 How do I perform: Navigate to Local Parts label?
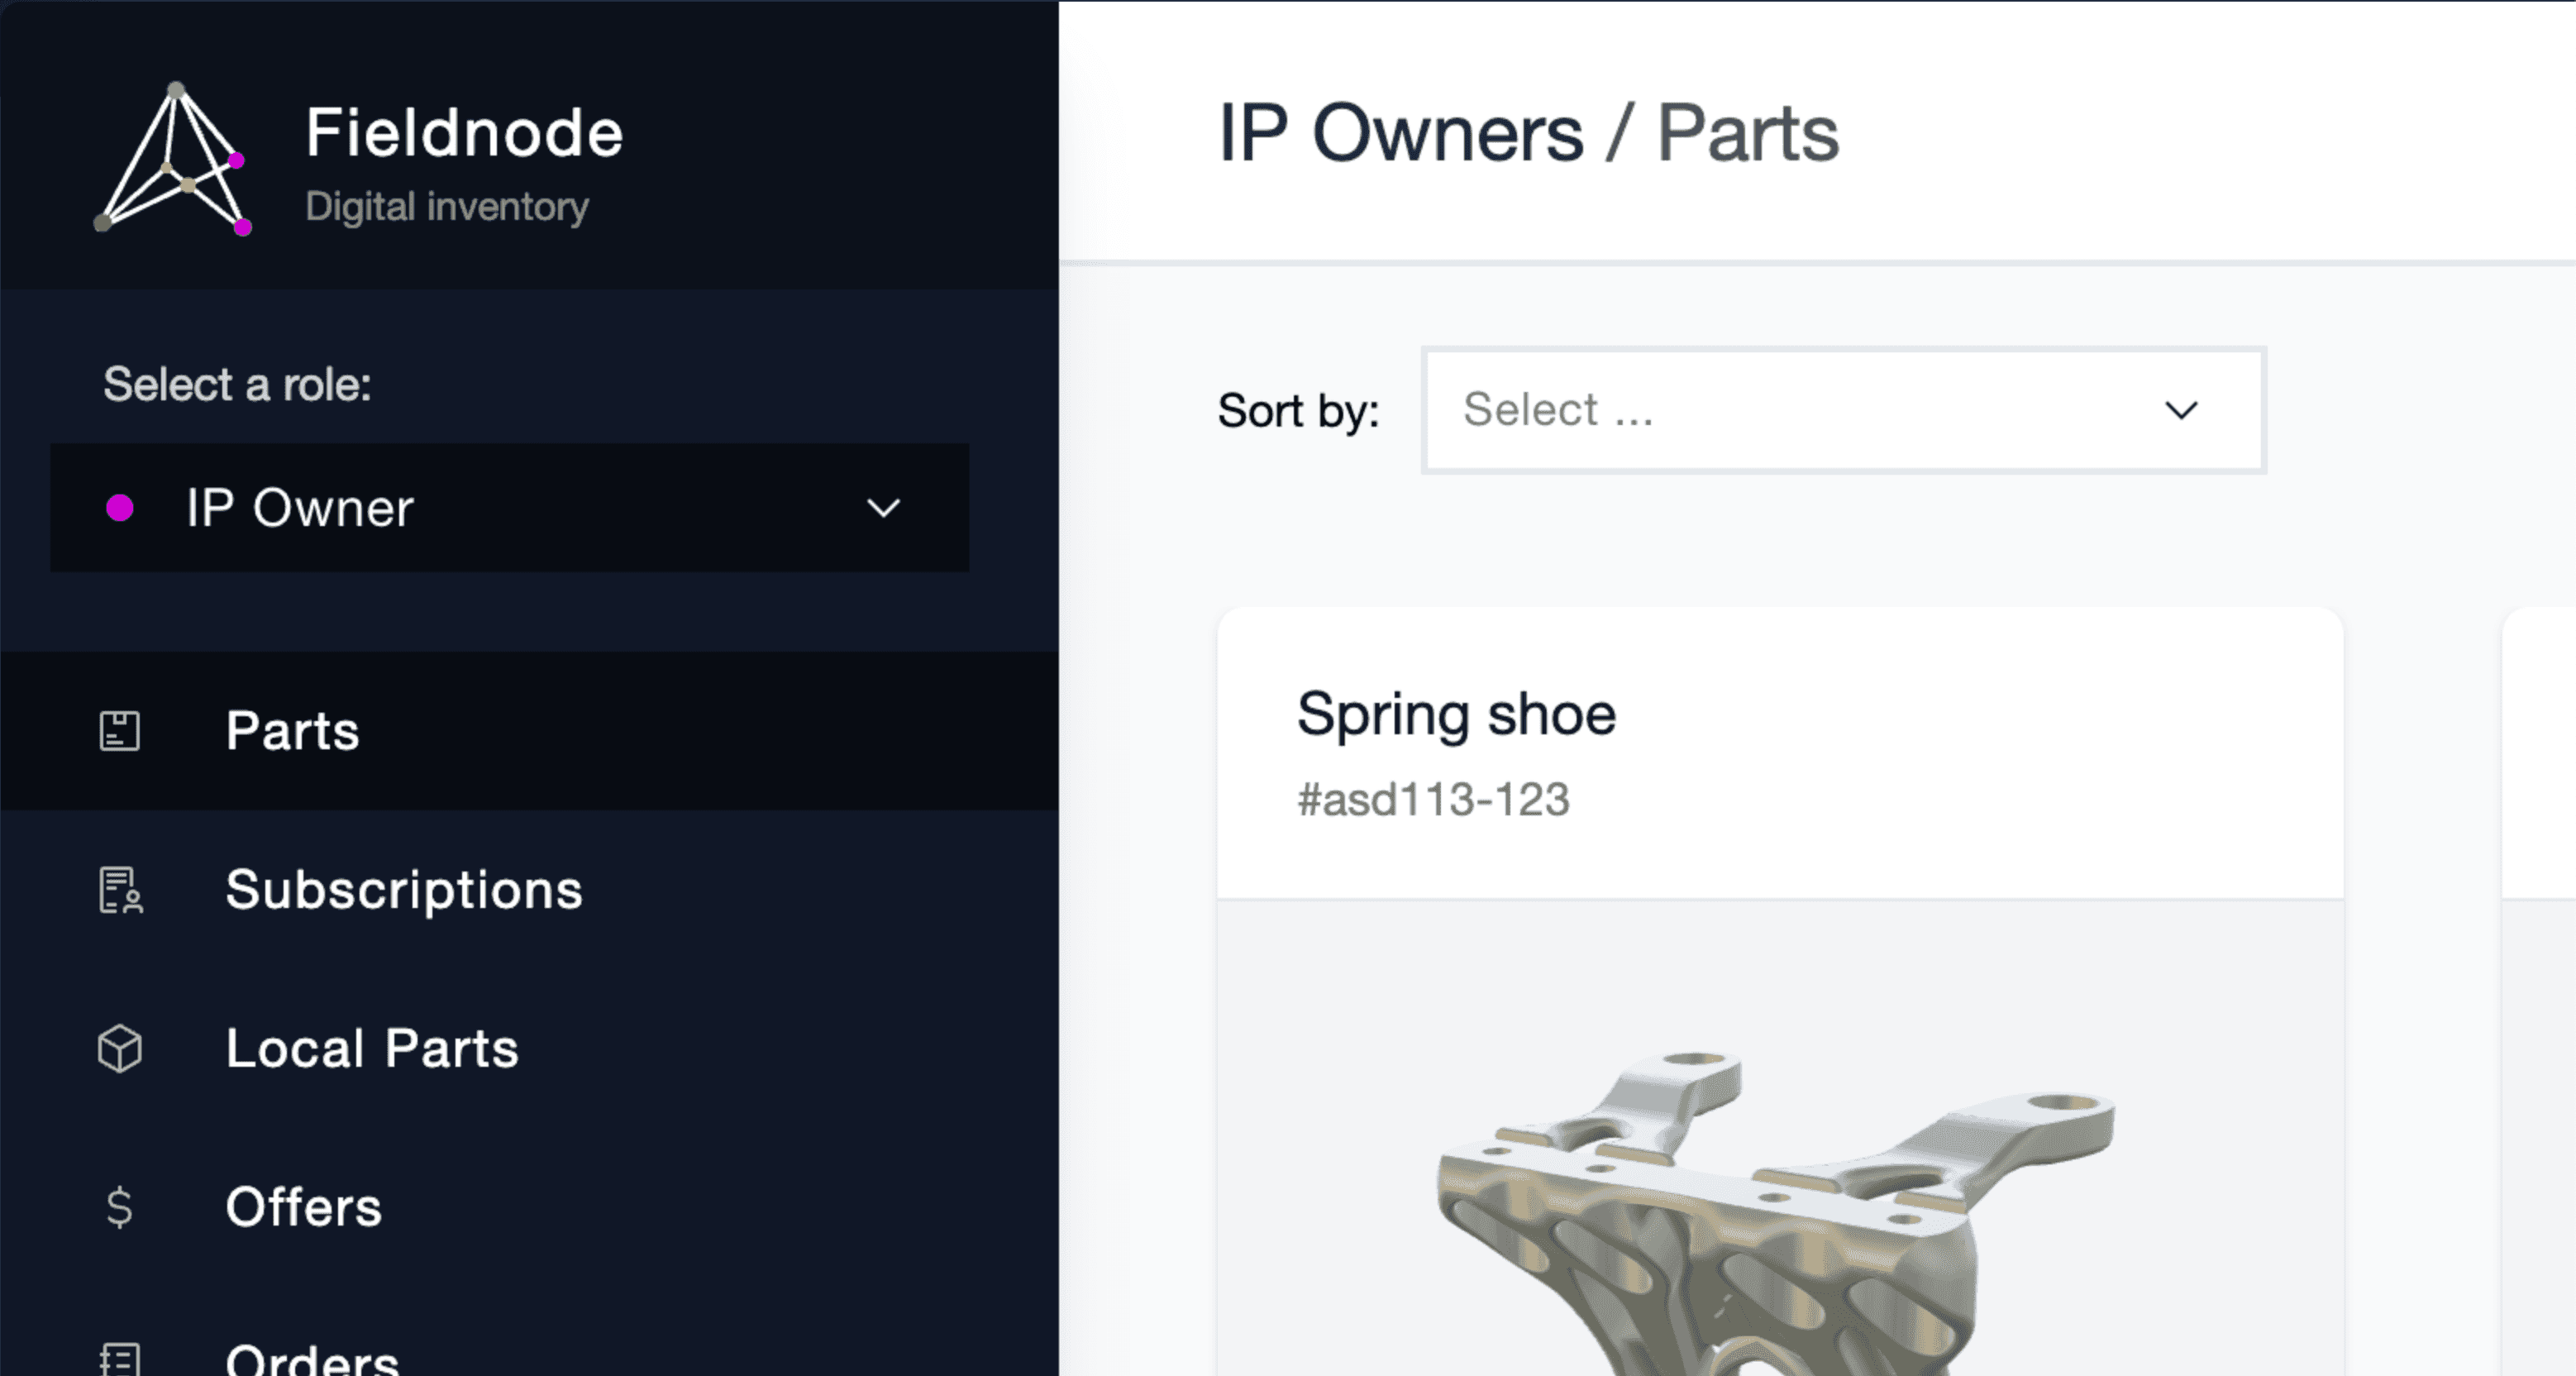[372, 1049]
